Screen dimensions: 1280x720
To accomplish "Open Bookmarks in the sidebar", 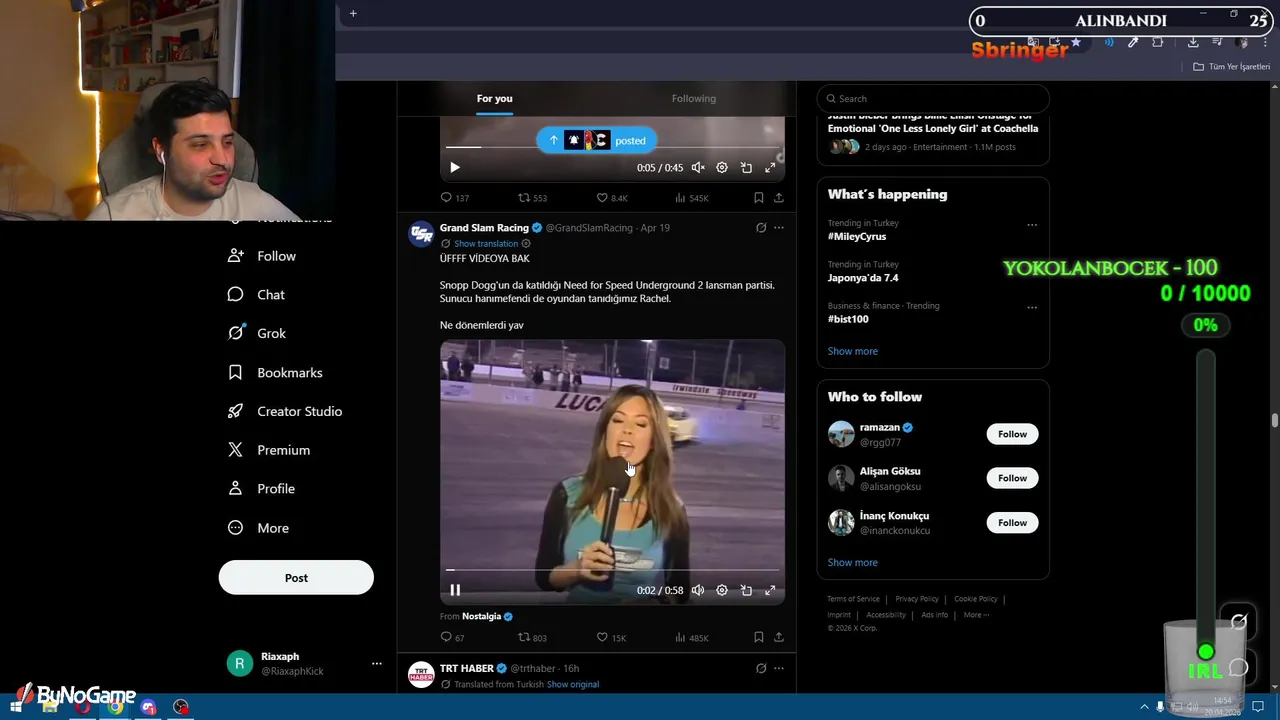I will click(275, 373).
